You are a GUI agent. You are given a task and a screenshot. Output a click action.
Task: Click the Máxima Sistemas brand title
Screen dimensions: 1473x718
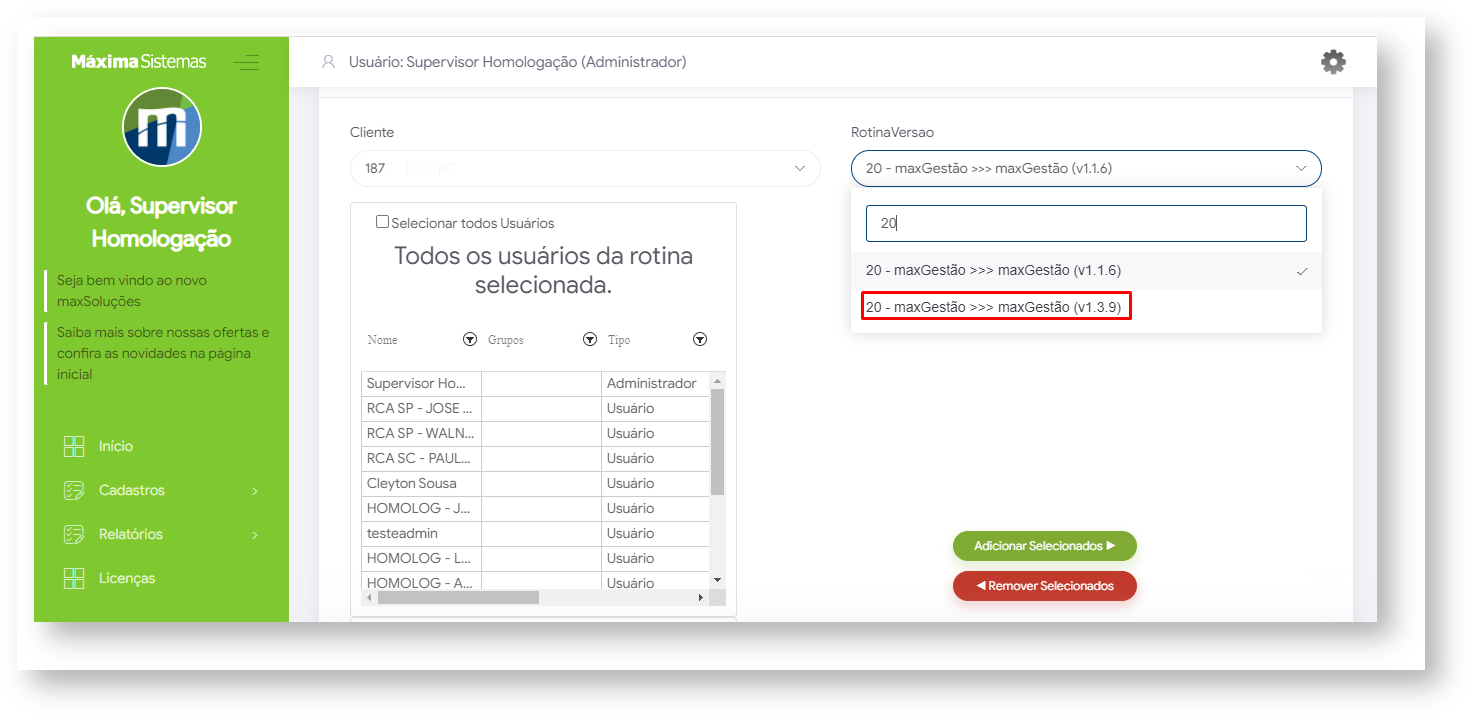pyautogui.click(x=139, y=62)
